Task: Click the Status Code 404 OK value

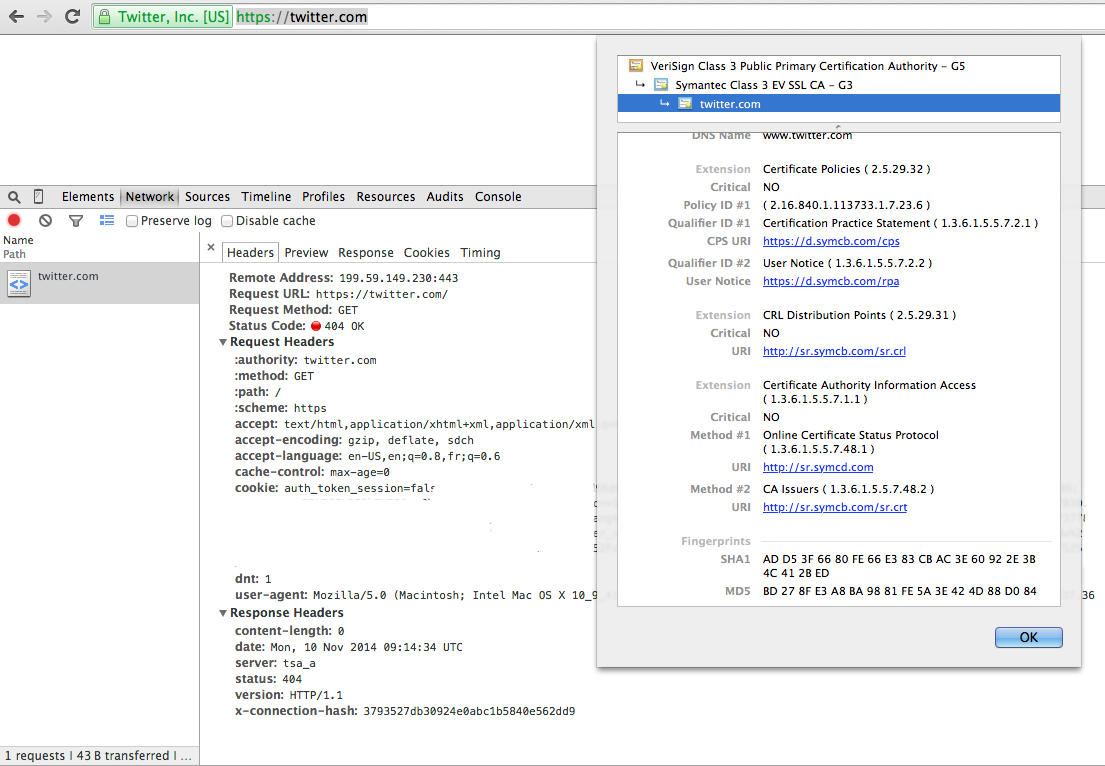Action: coord(338,326)
